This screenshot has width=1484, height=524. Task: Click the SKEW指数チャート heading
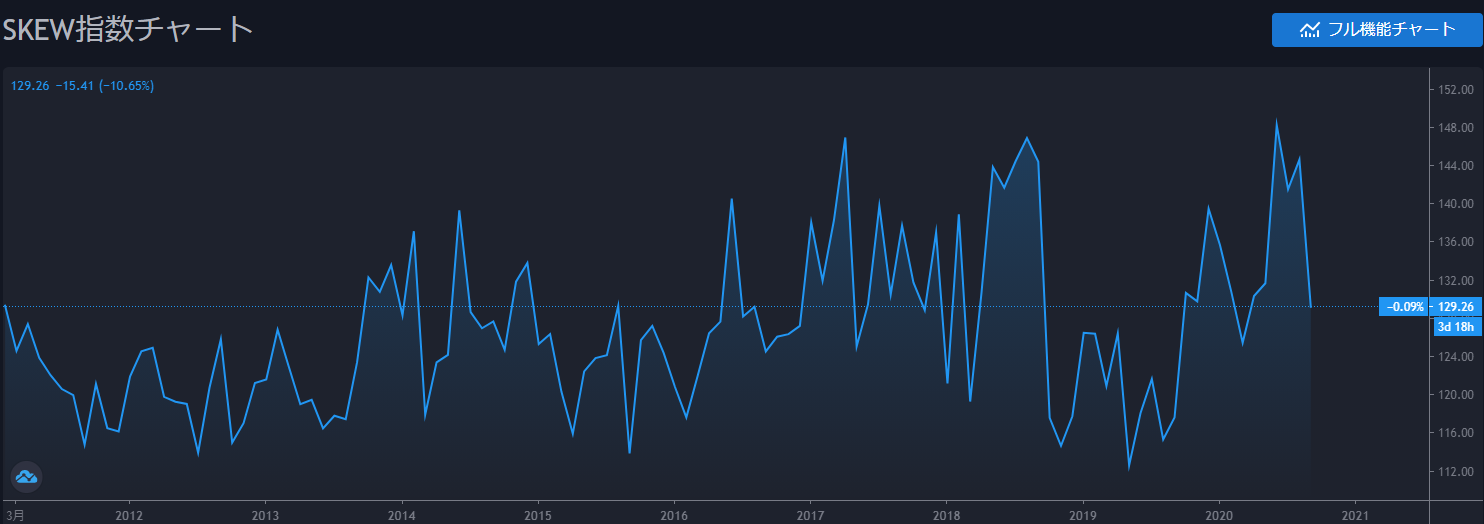point(127,29)
